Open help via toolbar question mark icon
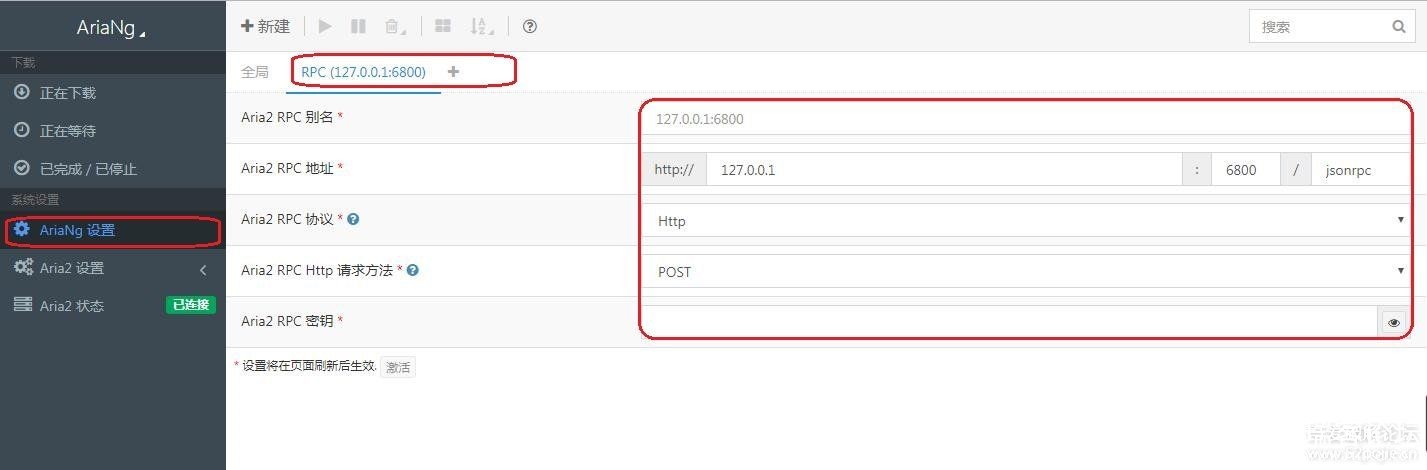 530,27
